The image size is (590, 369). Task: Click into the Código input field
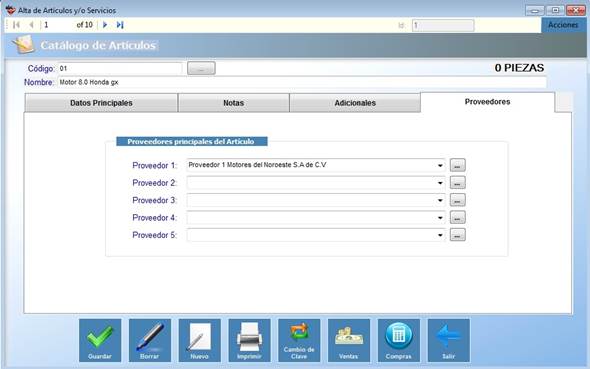coord(120,68)
